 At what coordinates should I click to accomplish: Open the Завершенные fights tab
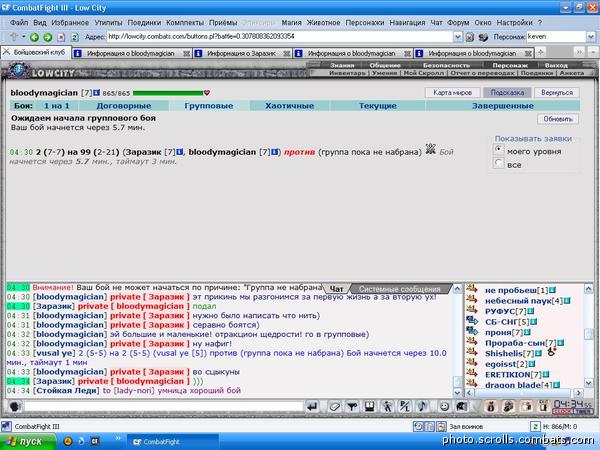[502, 106]
